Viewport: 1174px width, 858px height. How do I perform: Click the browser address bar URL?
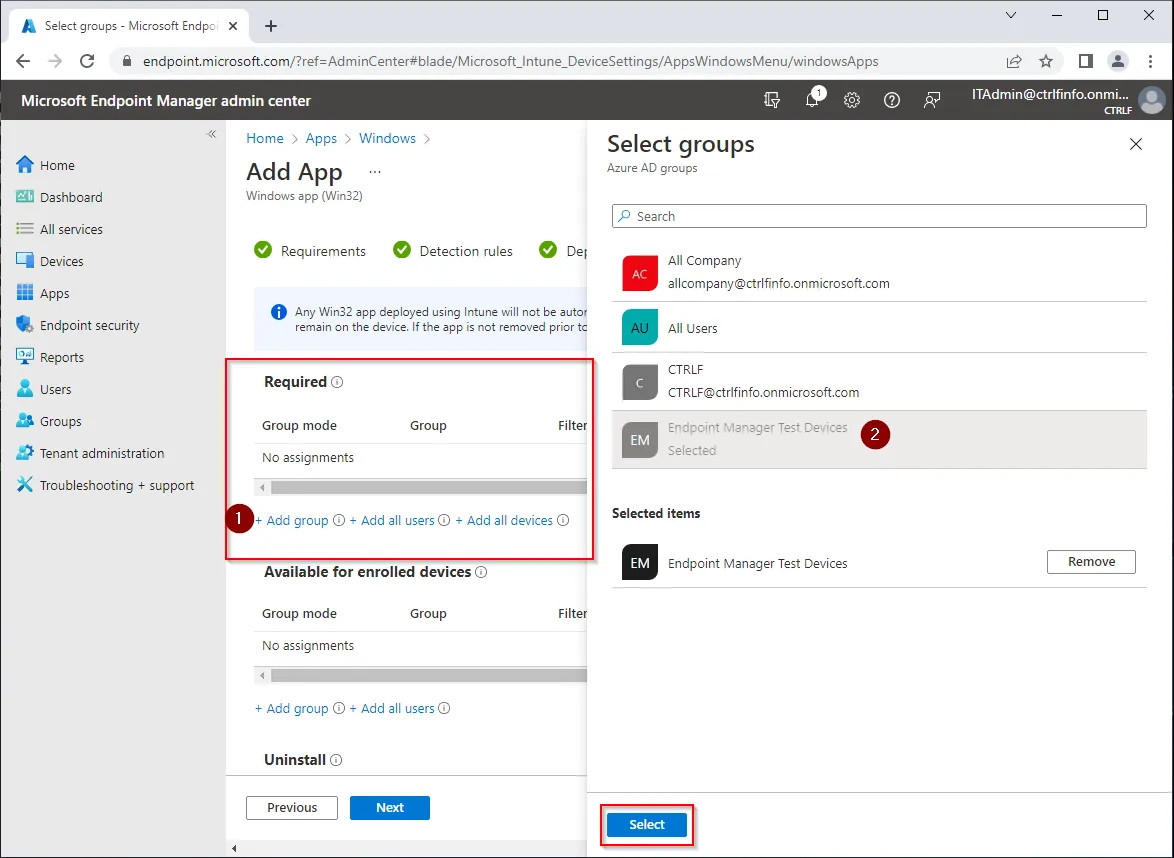coord(511,61)
